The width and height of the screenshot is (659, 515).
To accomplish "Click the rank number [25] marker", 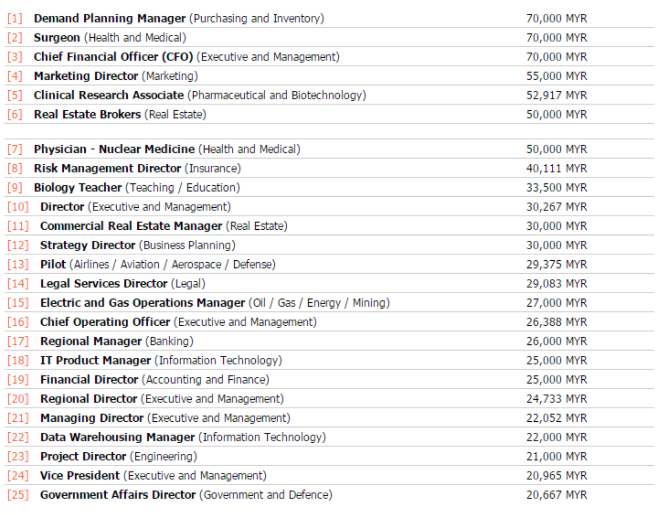I will [18, 495].
